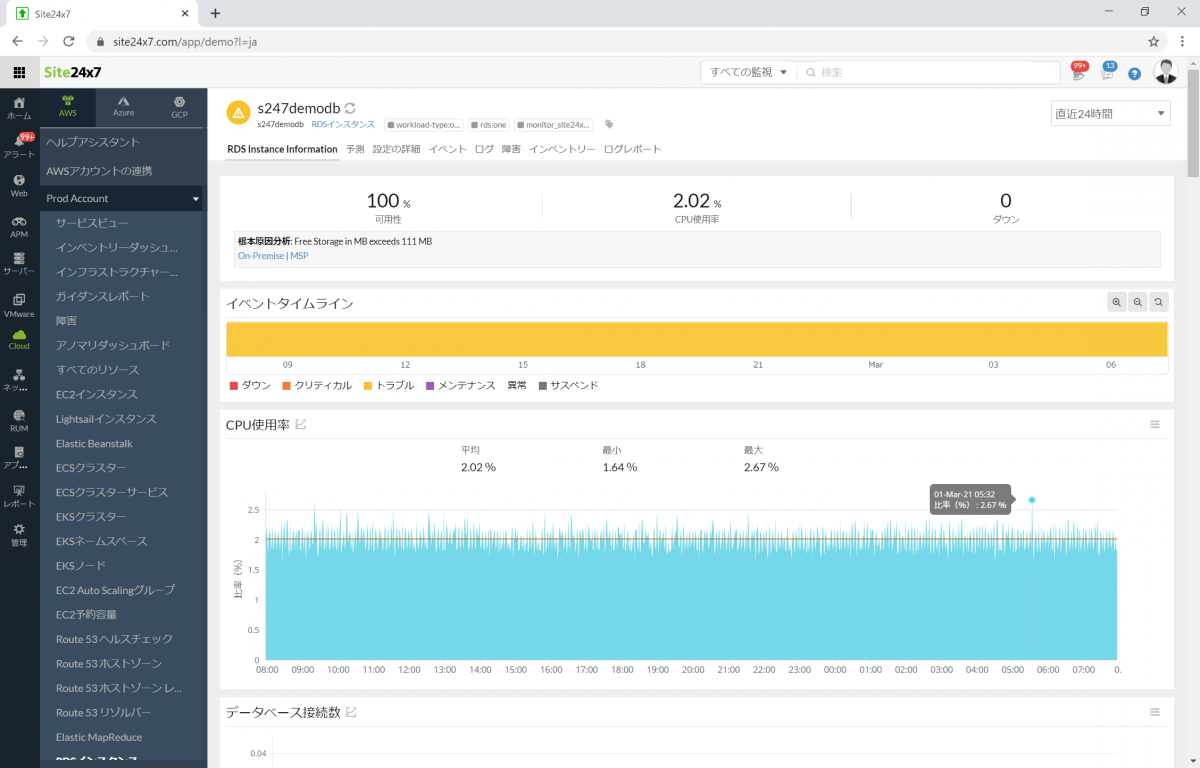Screen dimensions: 1200x768
Task: Click the 検索 search field
Action: [x=930, y=72]
